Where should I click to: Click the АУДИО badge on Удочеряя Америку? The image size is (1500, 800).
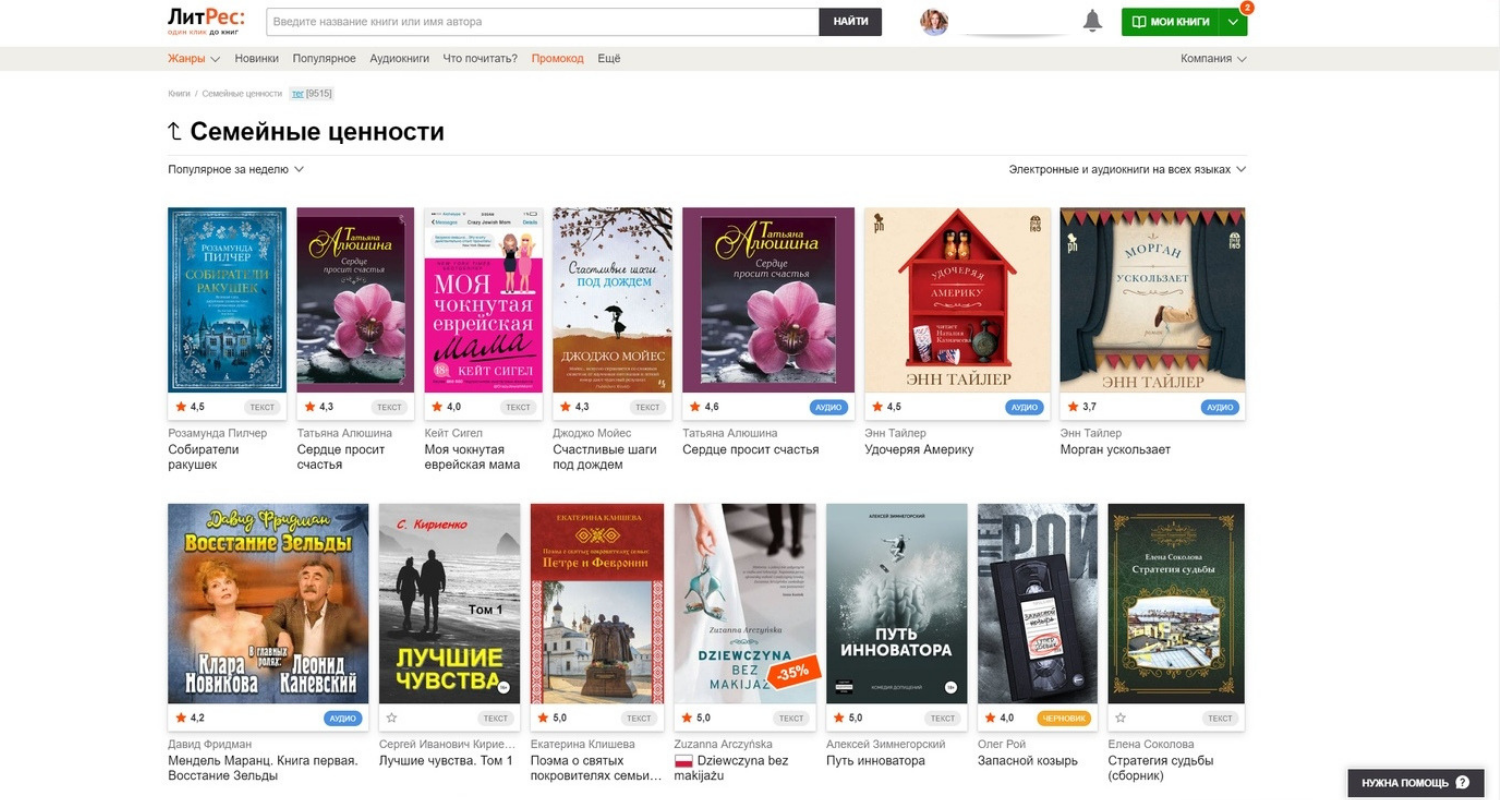[x=1024, y=407]
